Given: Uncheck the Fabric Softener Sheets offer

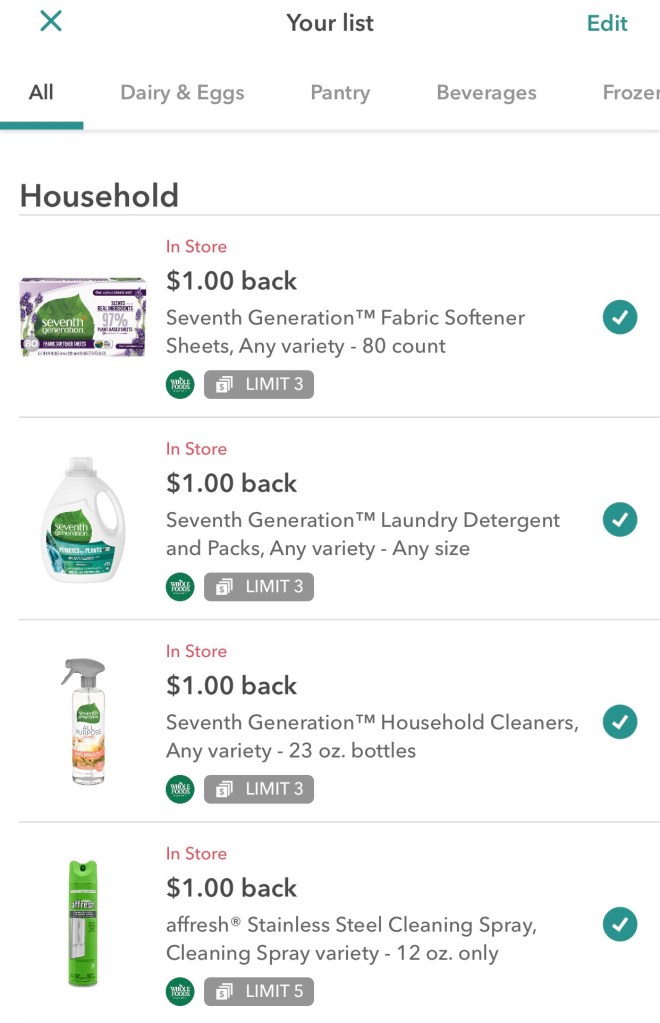Looking at the screenshot, I should tap(620, 318).
